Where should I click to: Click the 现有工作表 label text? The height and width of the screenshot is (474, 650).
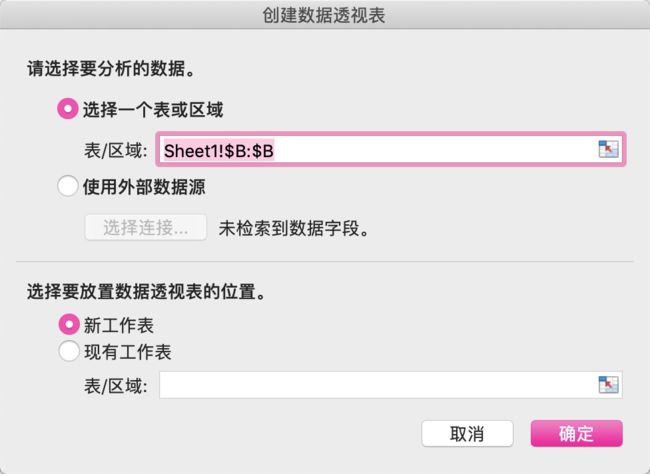(128, 352)
